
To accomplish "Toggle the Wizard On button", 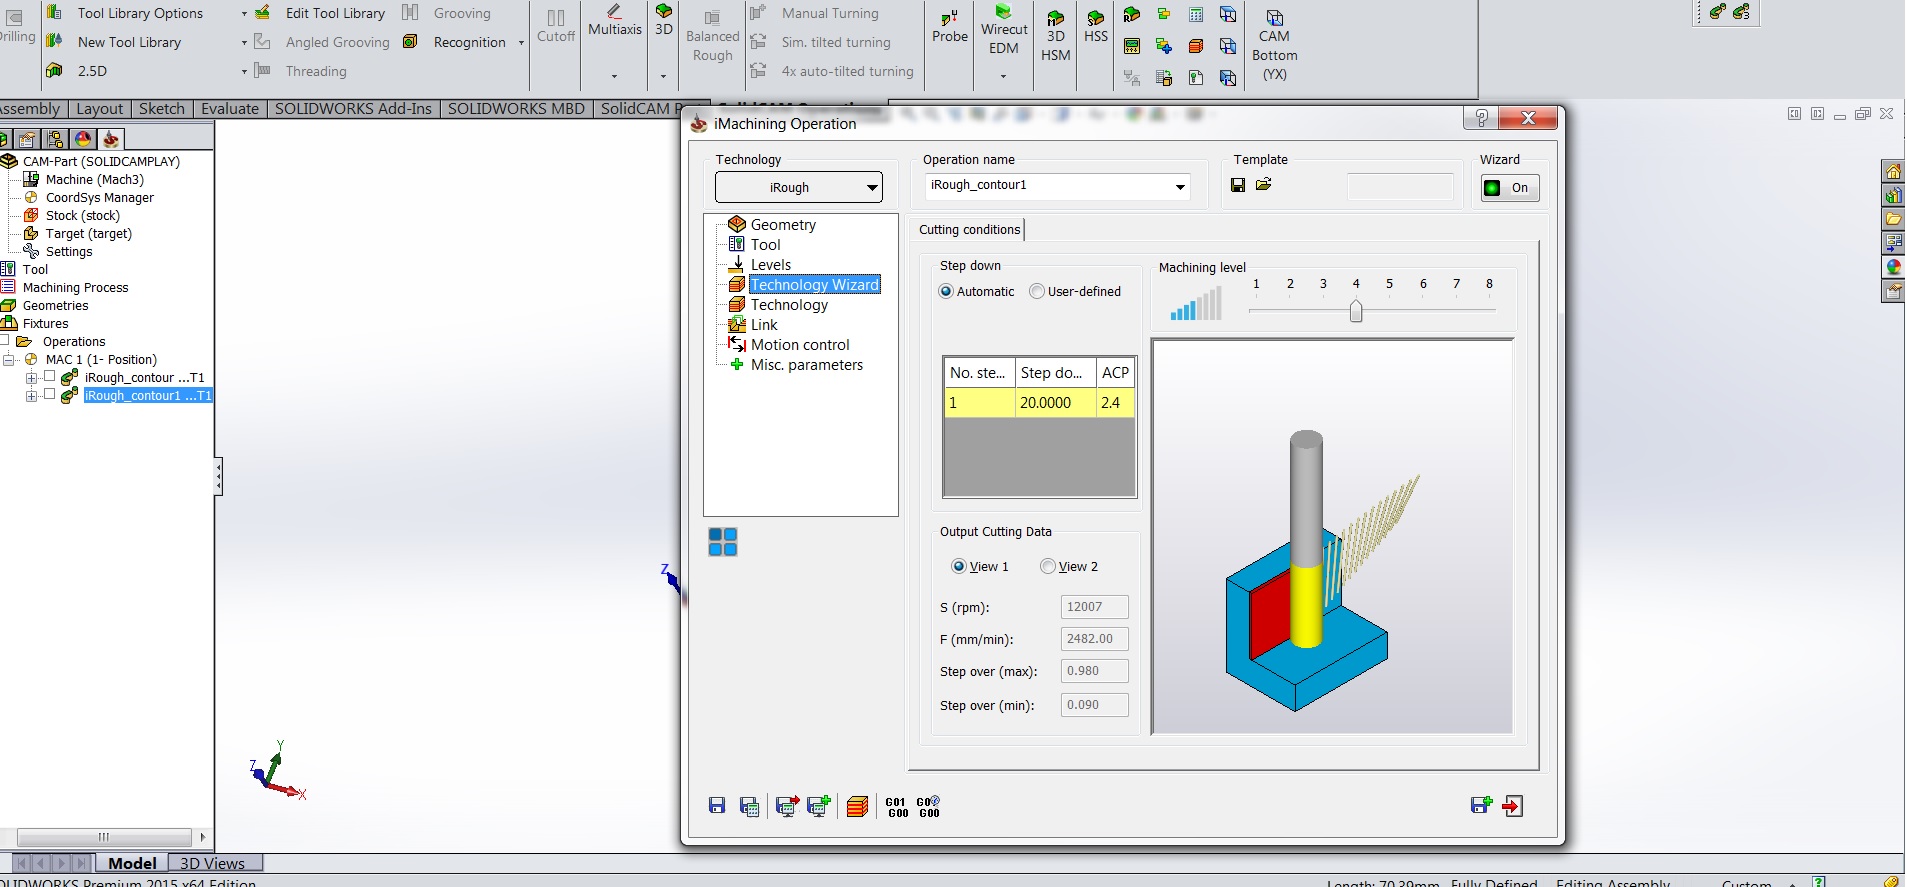I will (1509, 188).
